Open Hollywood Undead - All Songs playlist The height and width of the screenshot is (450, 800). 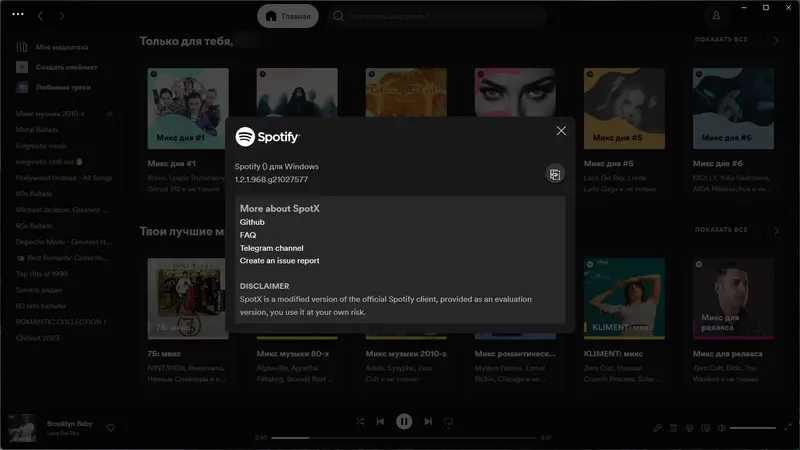click(x=64, y=178)
